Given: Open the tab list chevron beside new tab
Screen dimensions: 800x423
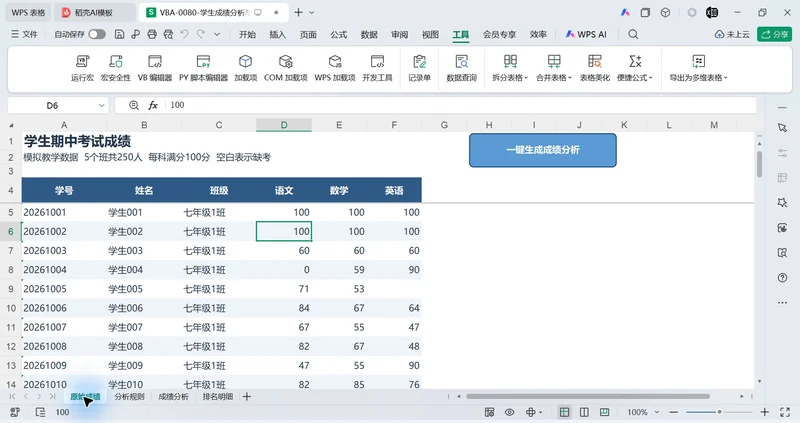Looking at the screenshot, I should pos(312,12).
